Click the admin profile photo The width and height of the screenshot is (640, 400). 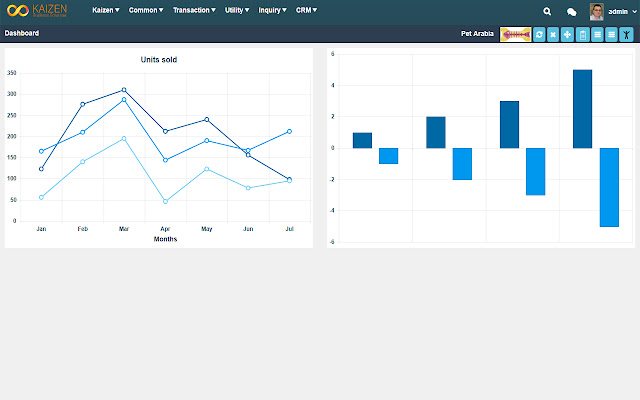pyautogui.click(x=596, y=12)
